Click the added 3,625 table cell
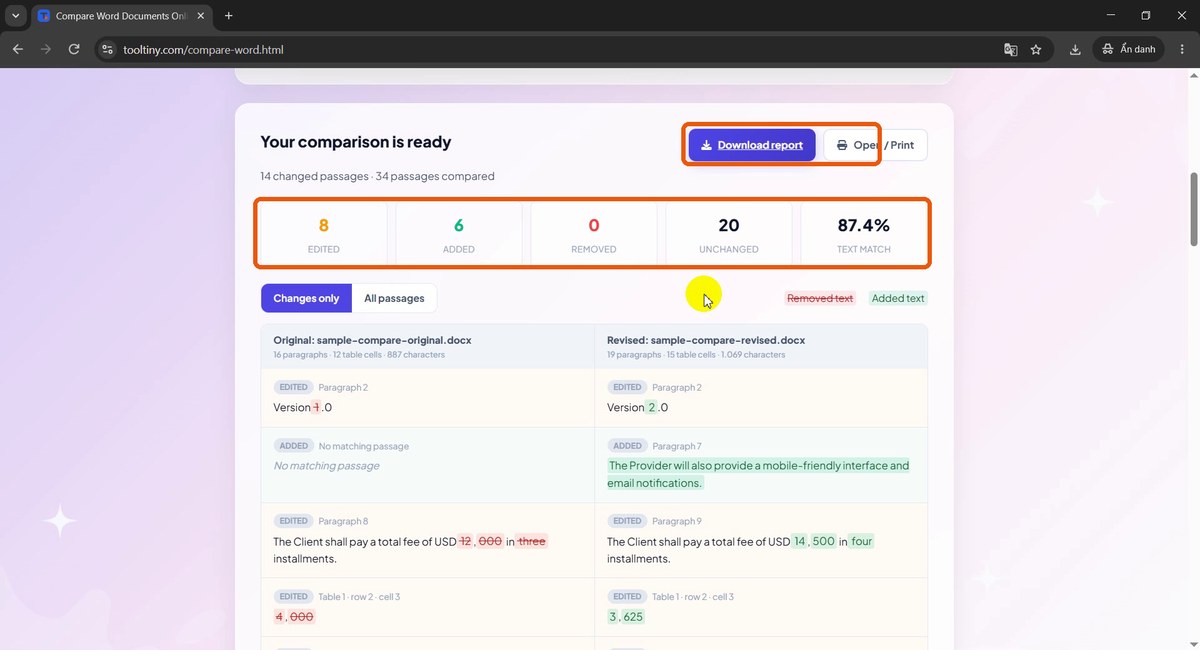Image resolution: width=1200 pixels, height=650 pixels. [x=626, y=617]
